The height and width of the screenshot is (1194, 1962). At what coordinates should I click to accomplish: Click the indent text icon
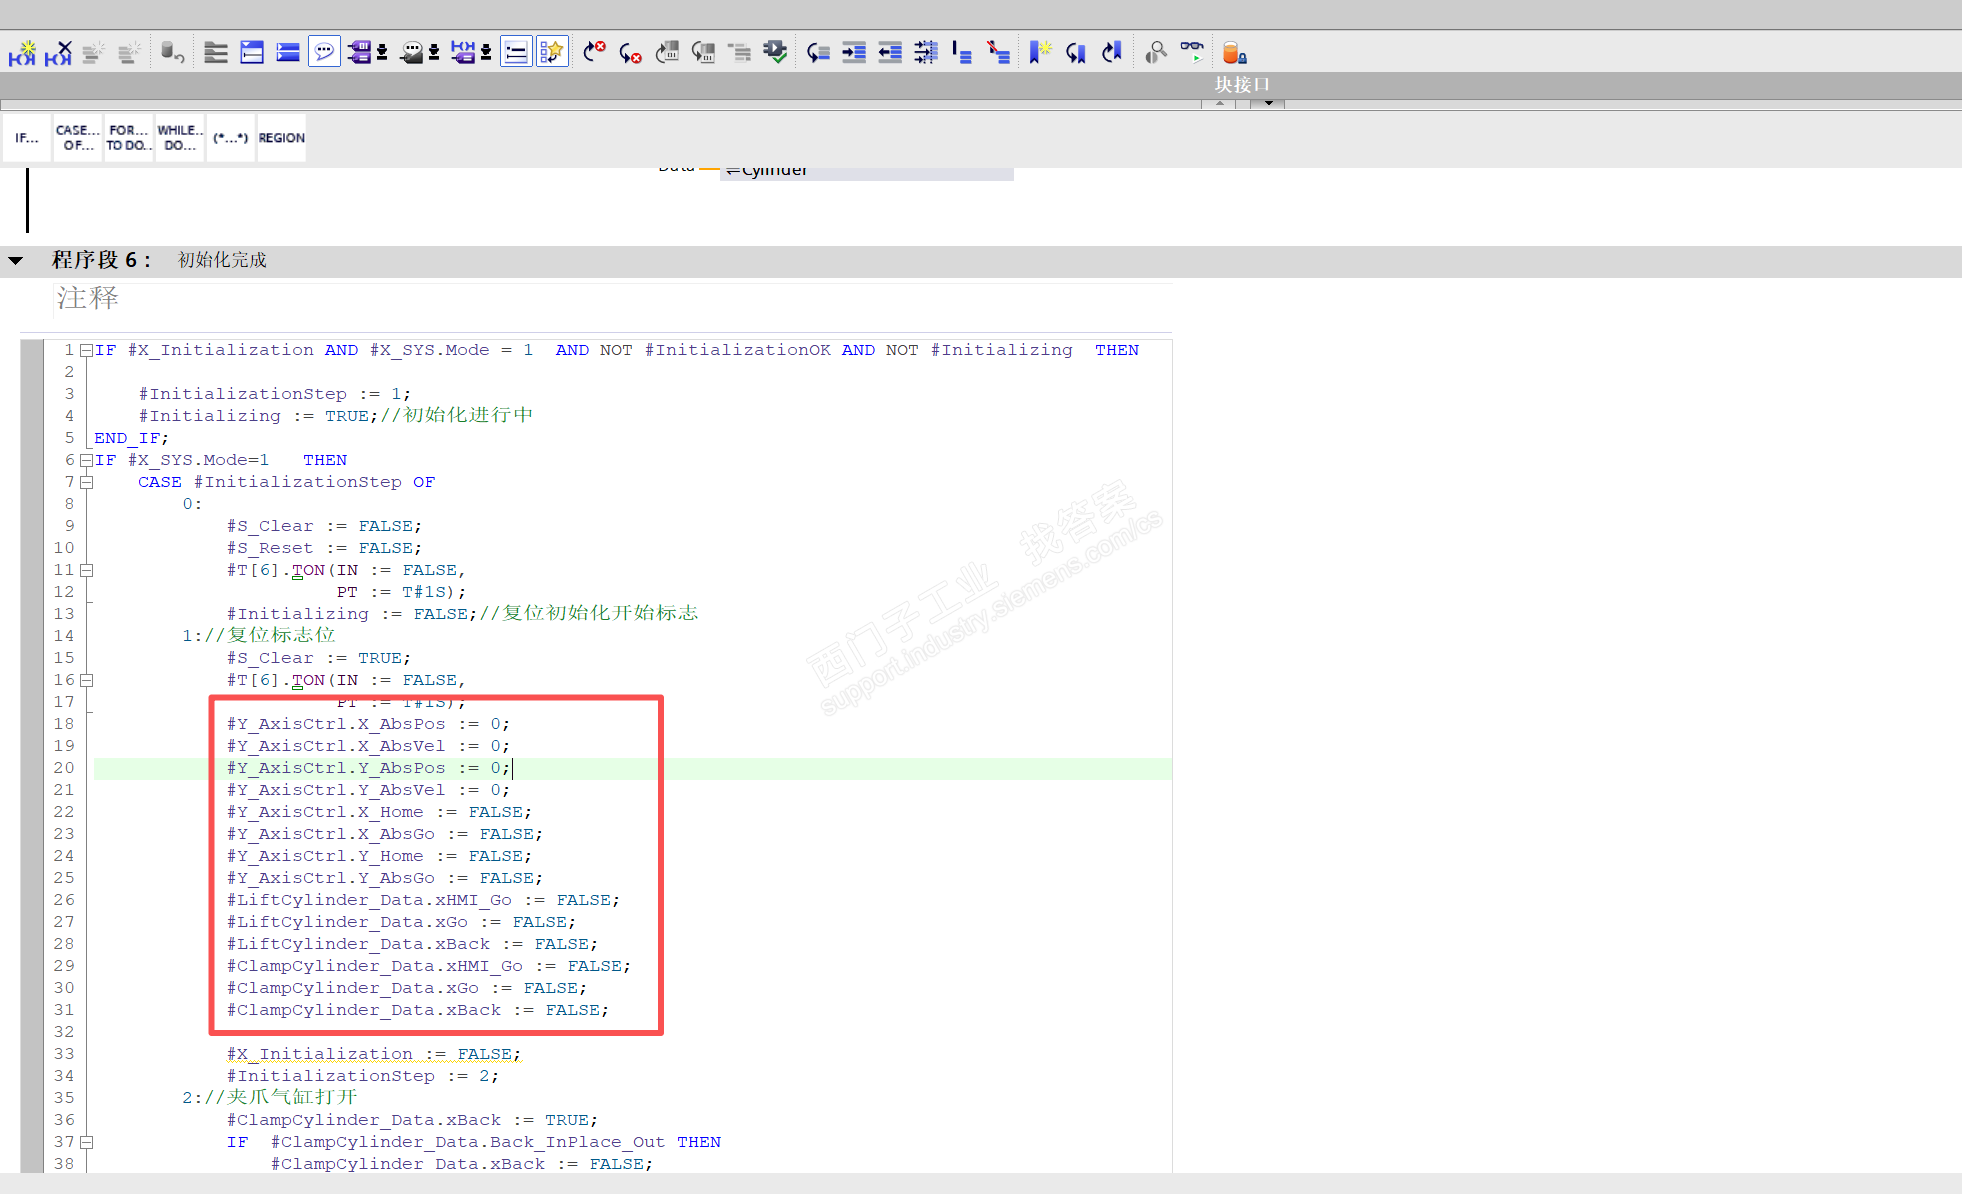(854, 52)
